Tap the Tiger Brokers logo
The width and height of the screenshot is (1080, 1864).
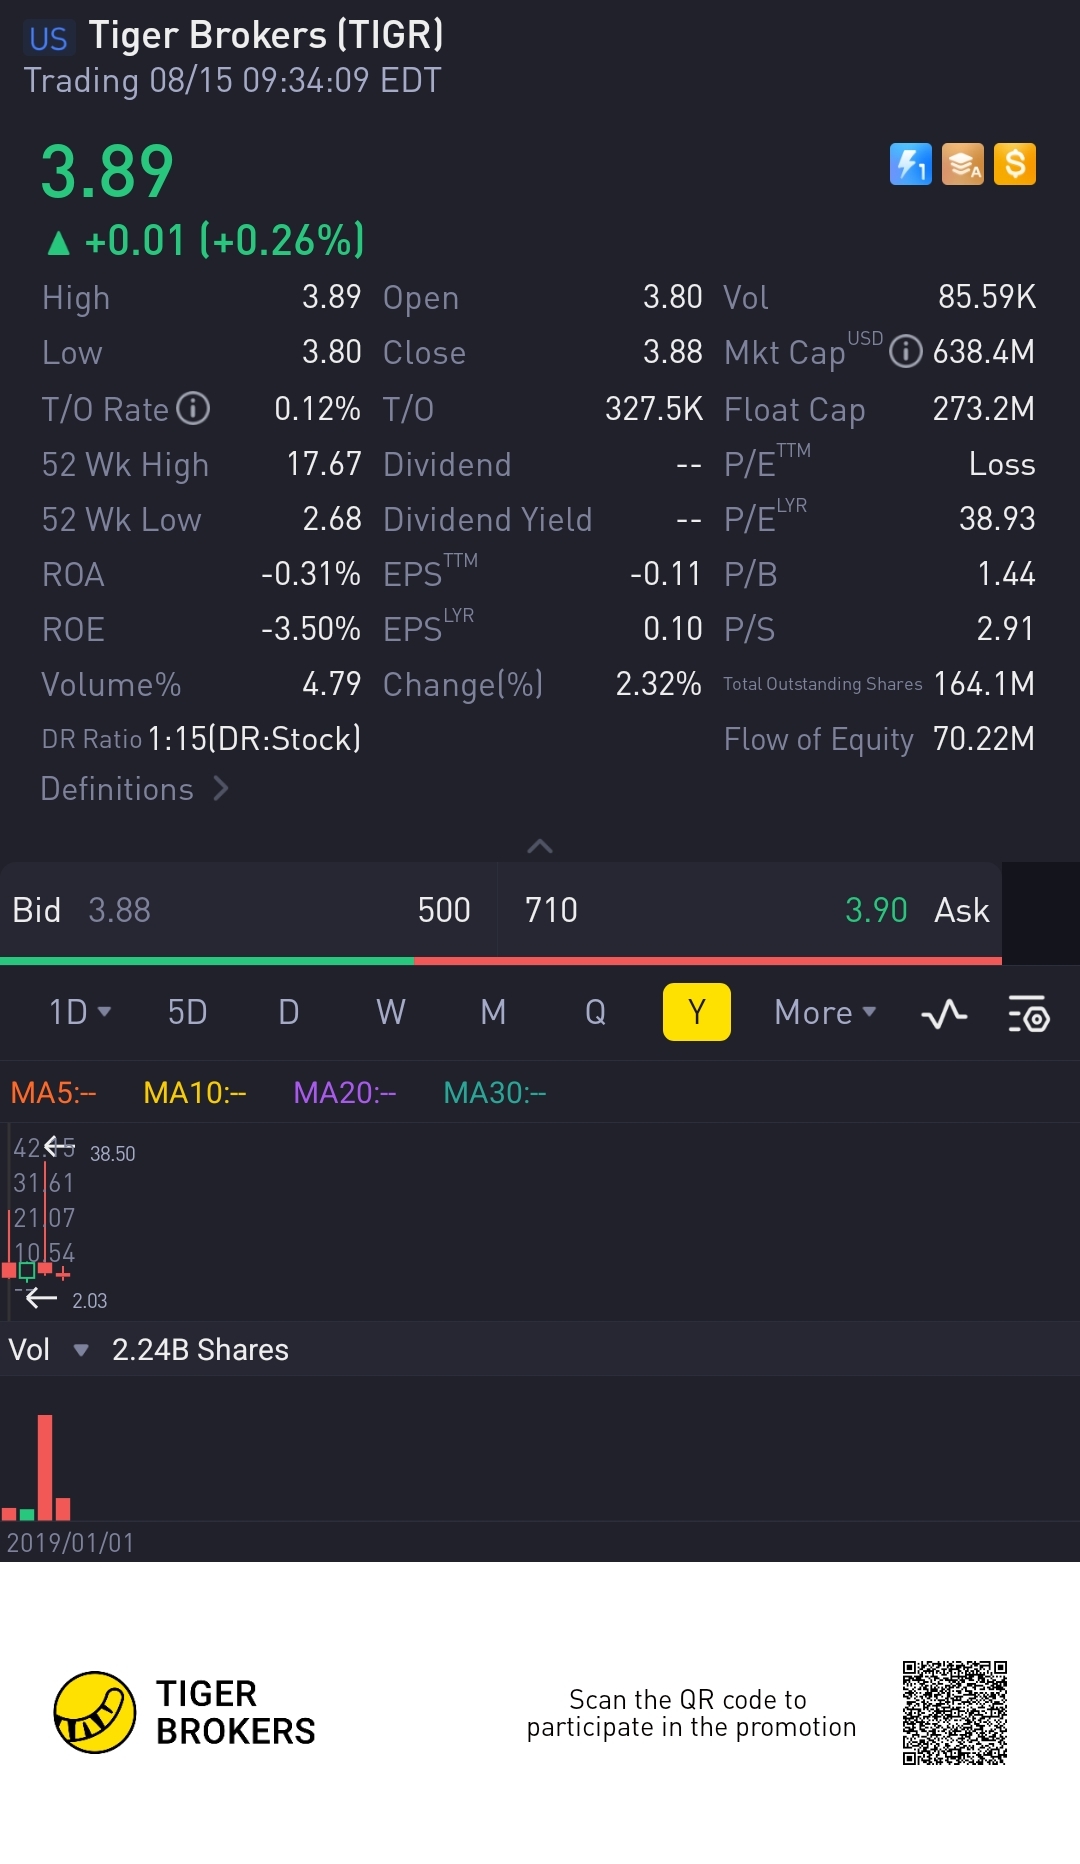95,1712
